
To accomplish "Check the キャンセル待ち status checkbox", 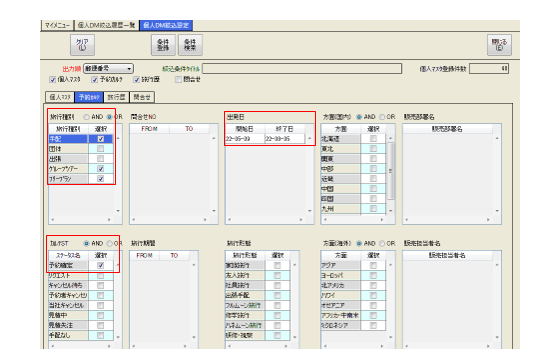I will pyautogui.click(x=101, y=285).
